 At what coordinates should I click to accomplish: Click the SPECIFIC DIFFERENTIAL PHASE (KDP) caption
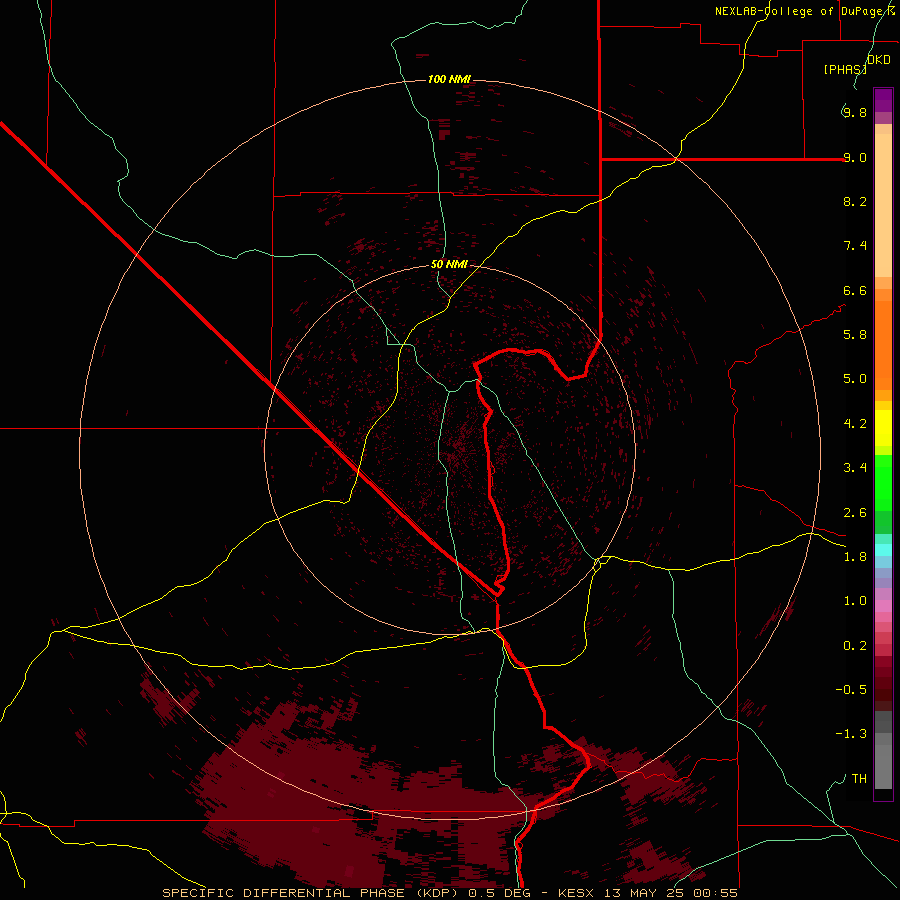(312, 893)
